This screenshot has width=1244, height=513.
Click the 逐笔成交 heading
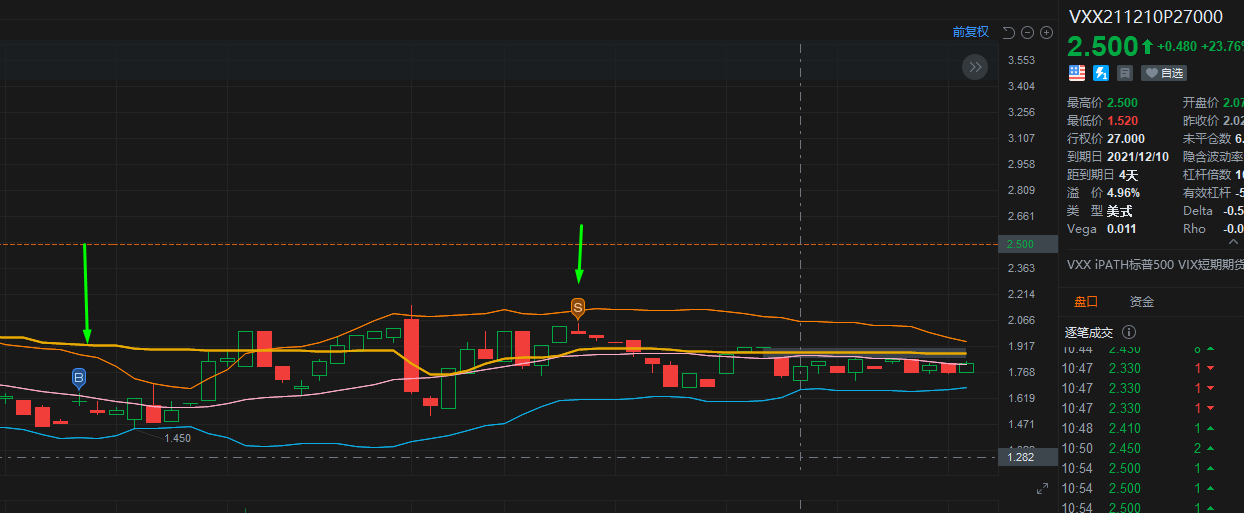1091,332
